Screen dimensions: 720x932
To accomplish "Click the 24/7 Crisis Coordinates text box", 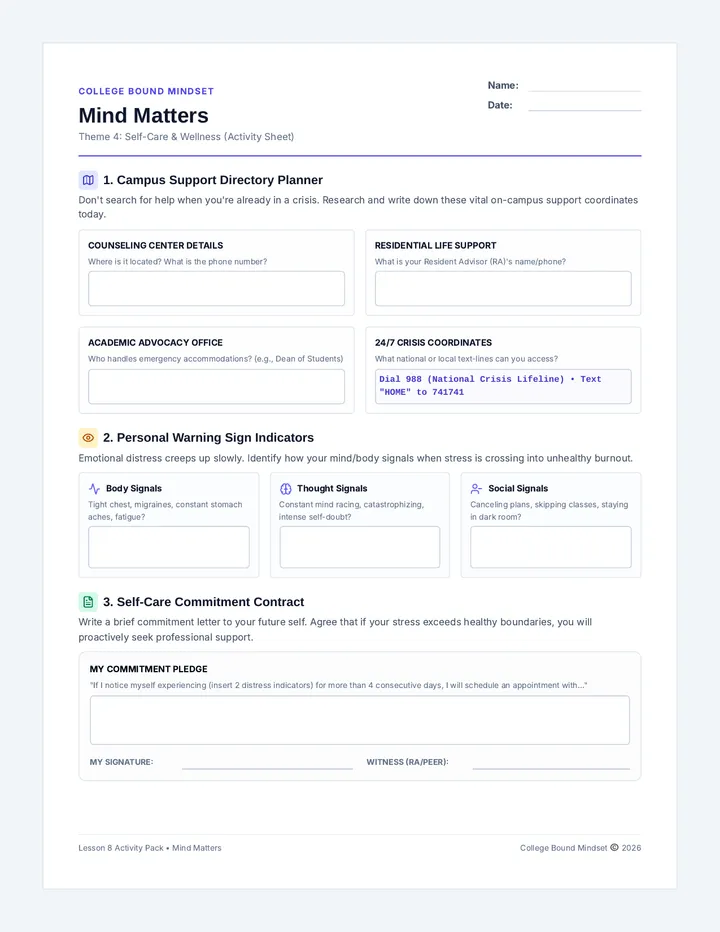I will (x=503, y=386).
